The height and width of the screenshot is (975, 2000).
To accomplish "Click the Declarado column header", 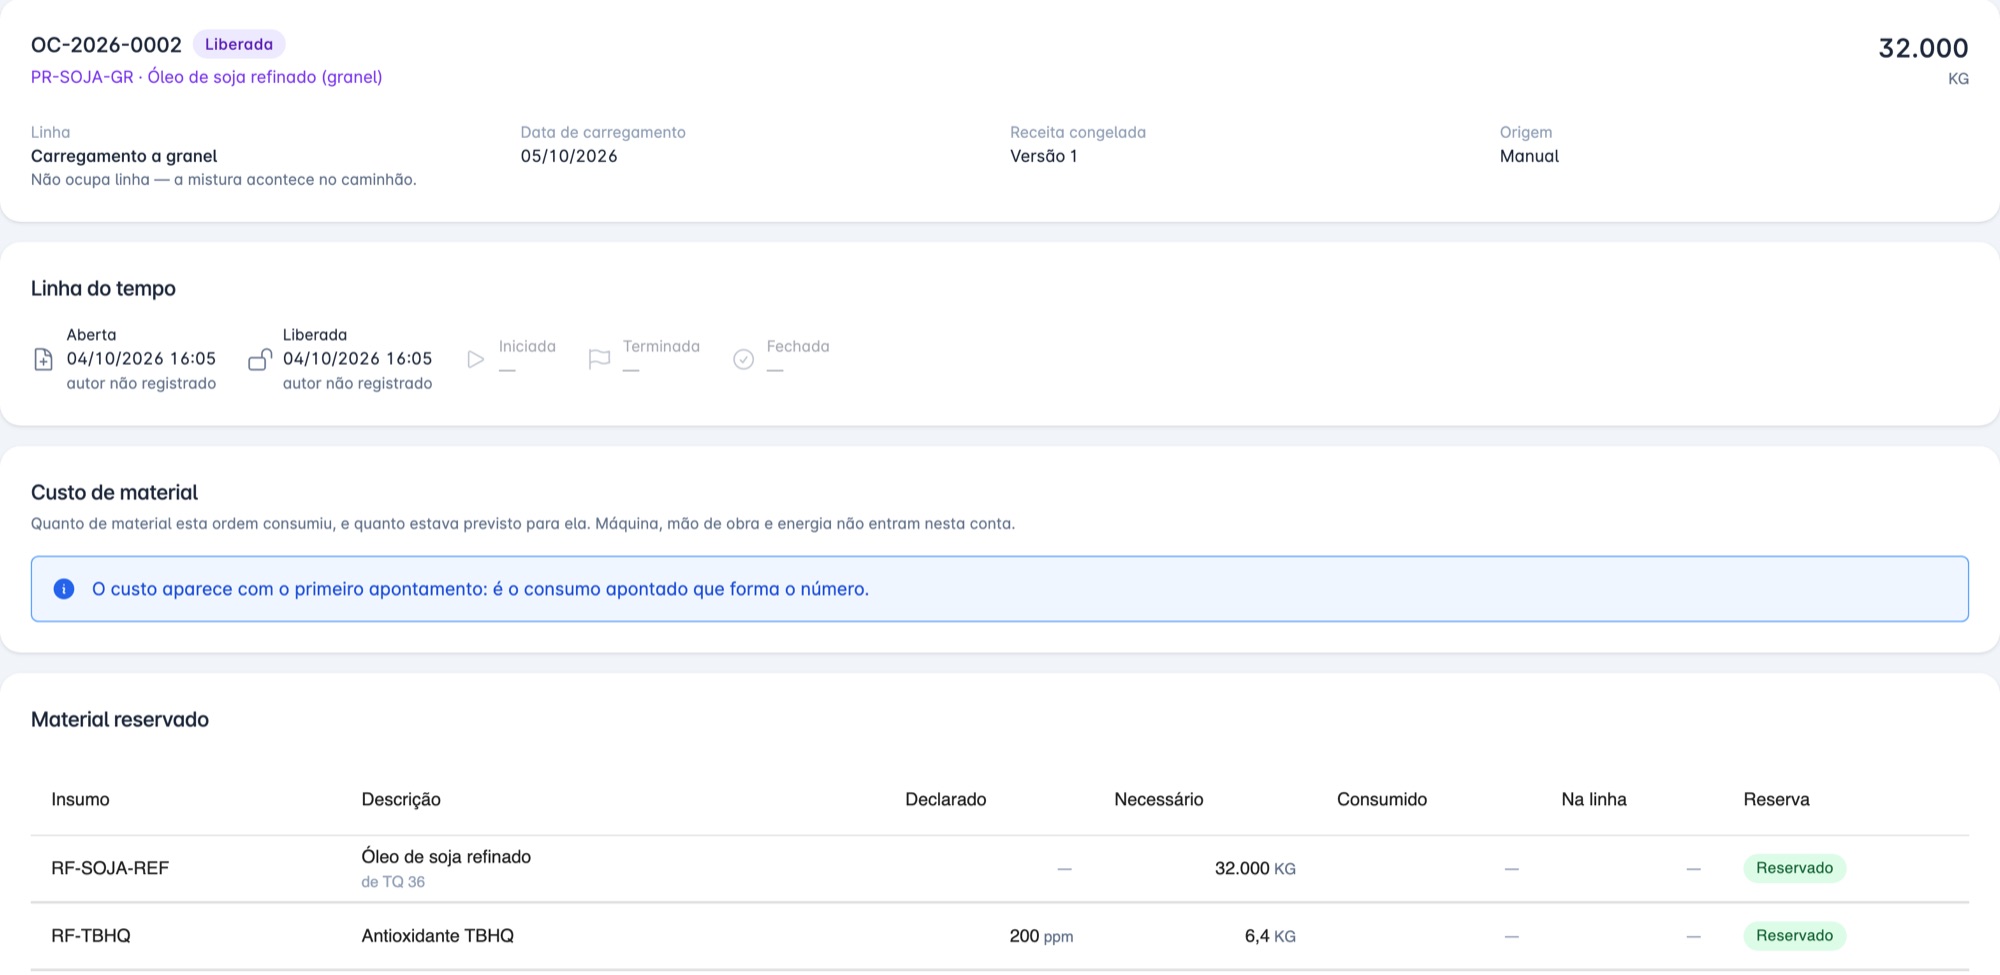I will click(x=945, y=799).
